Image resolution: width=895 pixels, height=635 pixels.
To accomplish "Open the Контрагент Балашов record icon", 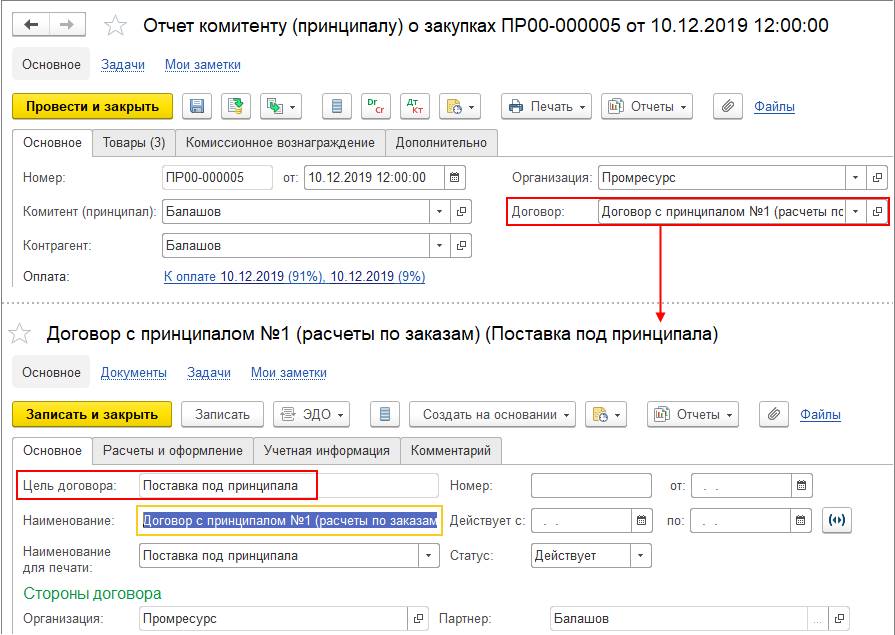I will [461, 246].
